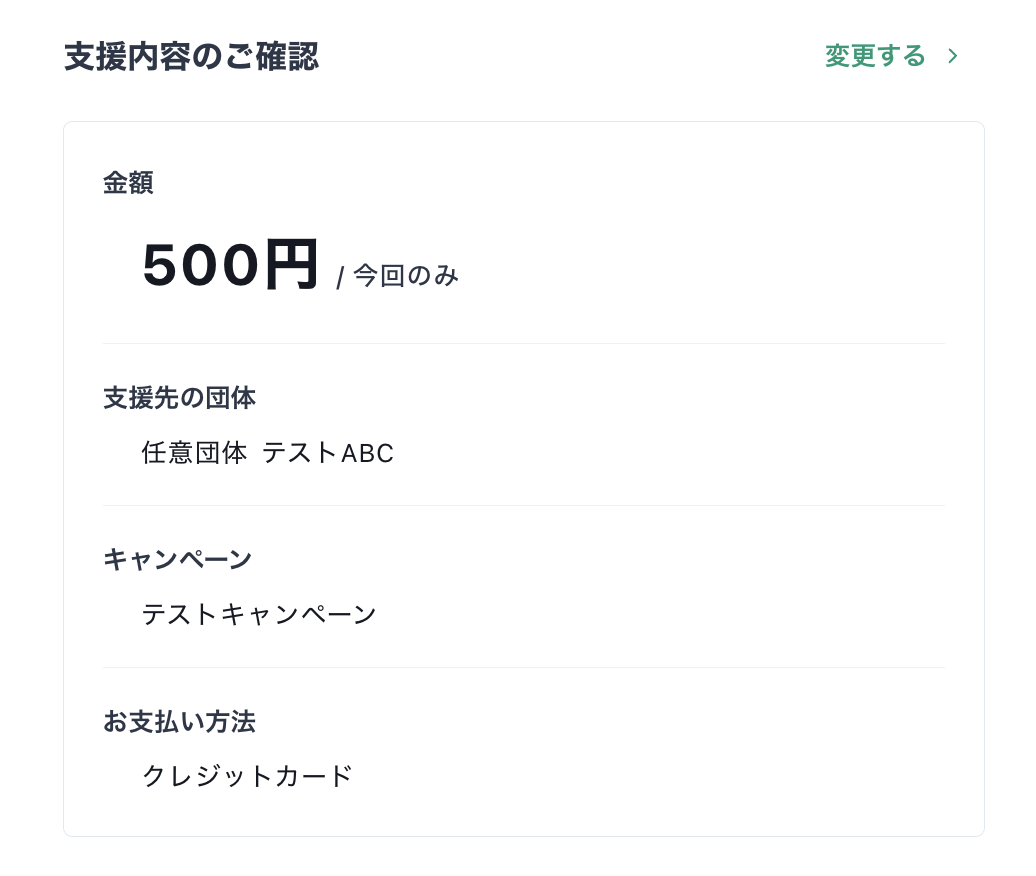Click green 変更する text to edit donation
Viewport: 1036px width, 876px height.
click(x=876, y=56)
